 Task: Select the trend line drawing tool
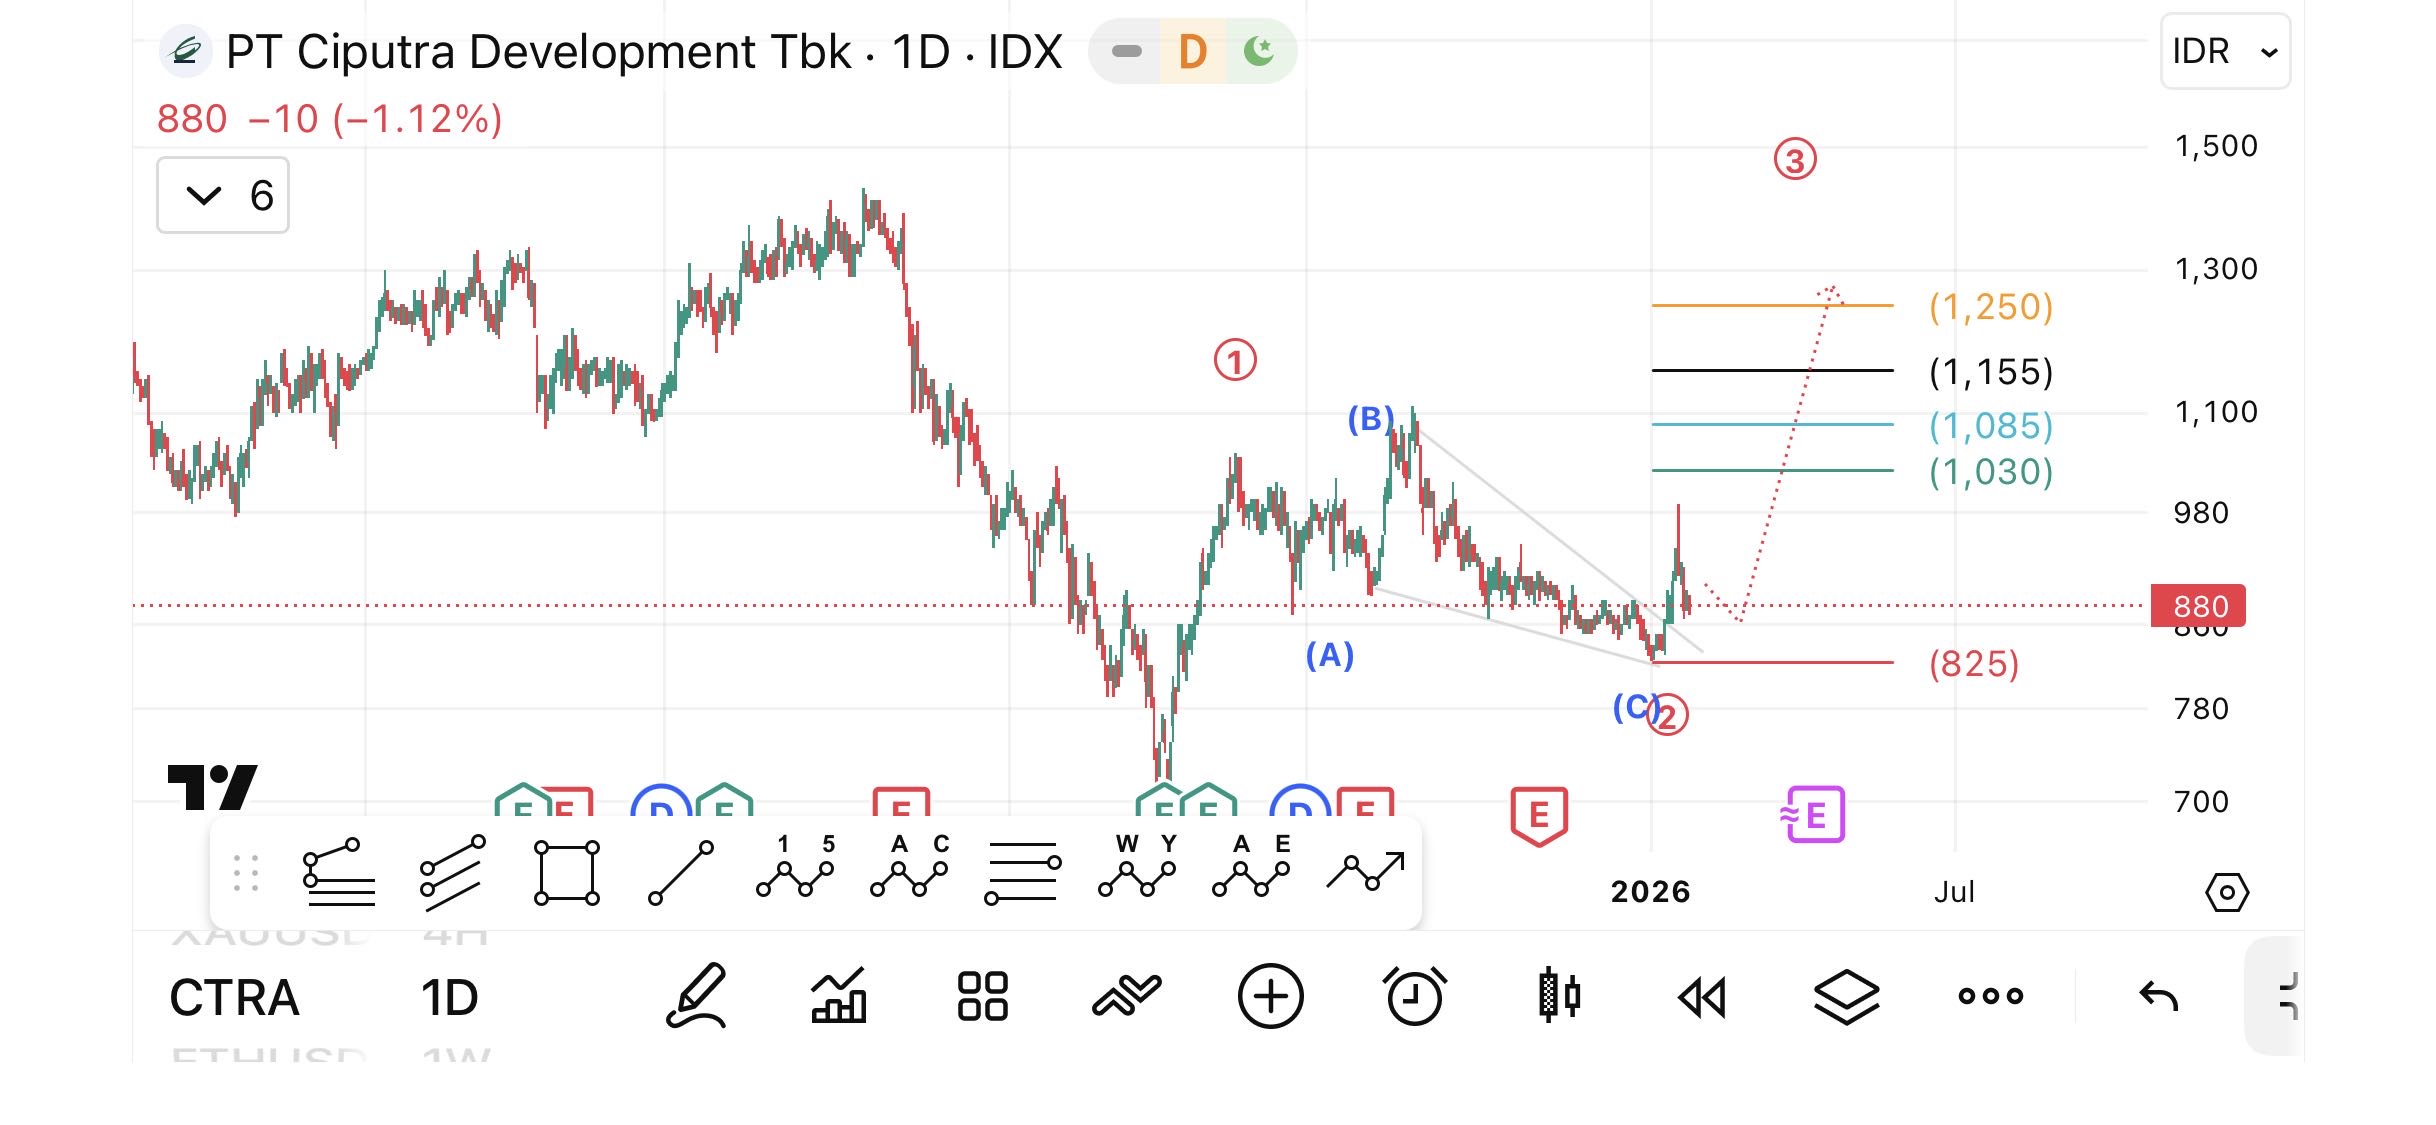point(681,873)
